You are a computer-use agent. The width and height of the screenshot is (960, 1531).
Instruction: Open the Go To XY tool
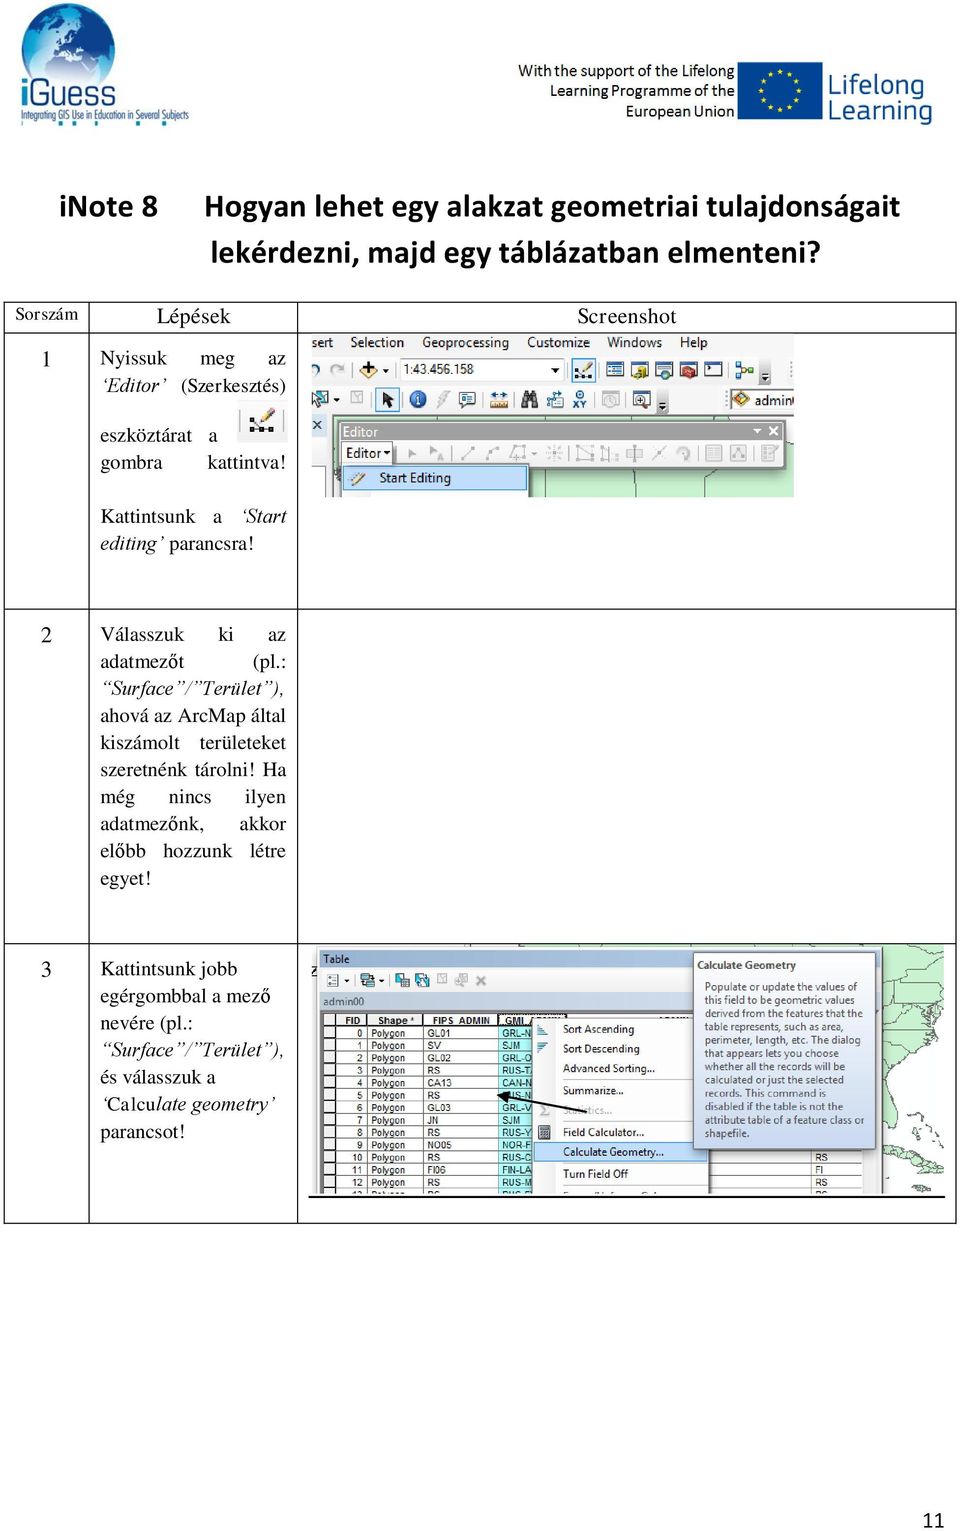tap(580, 400)
